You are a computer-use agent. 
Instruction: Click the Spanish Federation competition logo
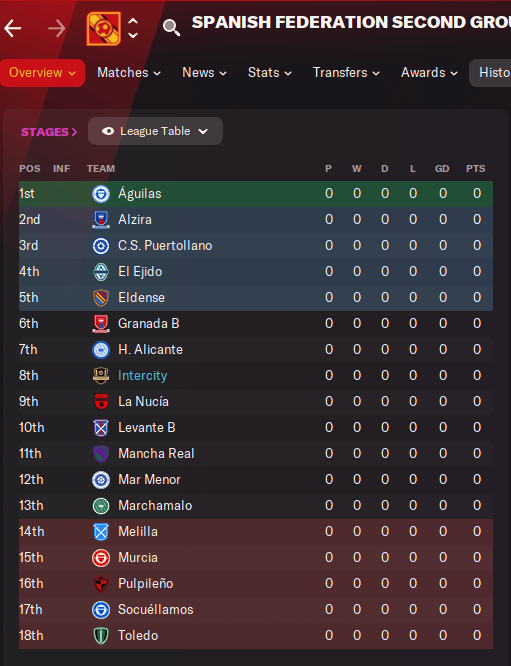coord(104,28)
